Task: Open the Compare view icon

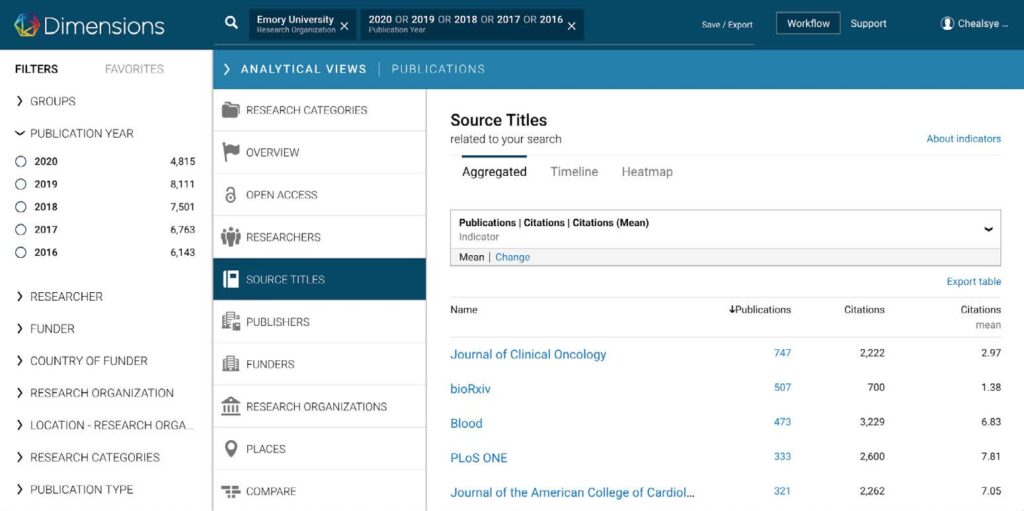Action: tap(231, 491)
